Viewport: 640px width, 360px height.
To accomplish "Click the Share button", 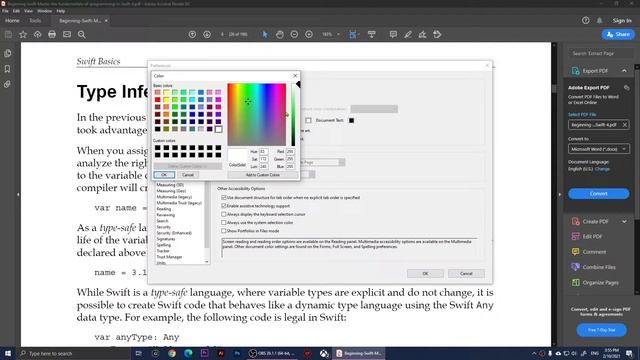I will tap(618, 35).
